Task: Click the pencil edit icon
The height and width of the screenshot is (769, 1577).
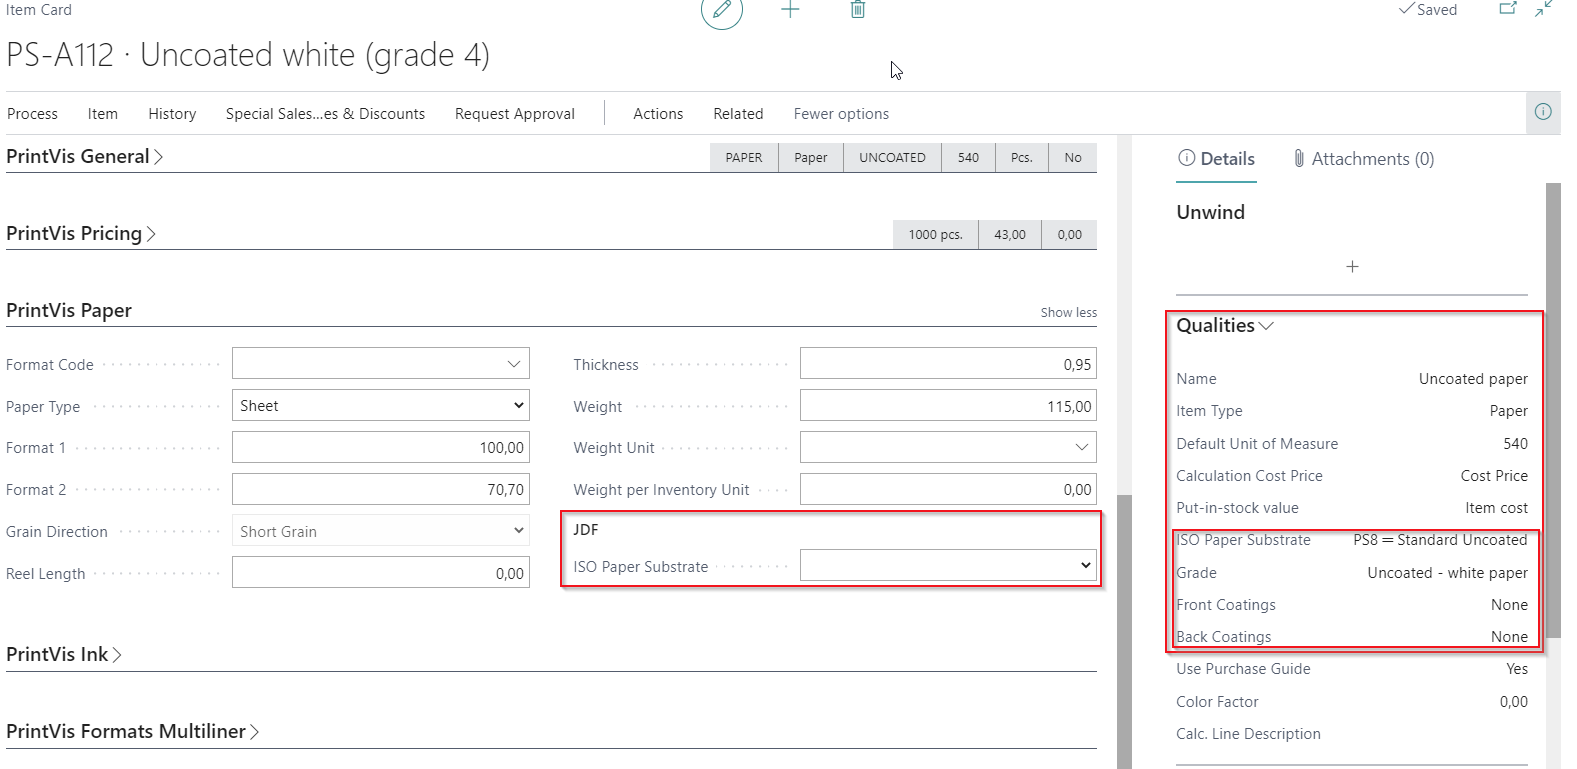Action: 721,10
